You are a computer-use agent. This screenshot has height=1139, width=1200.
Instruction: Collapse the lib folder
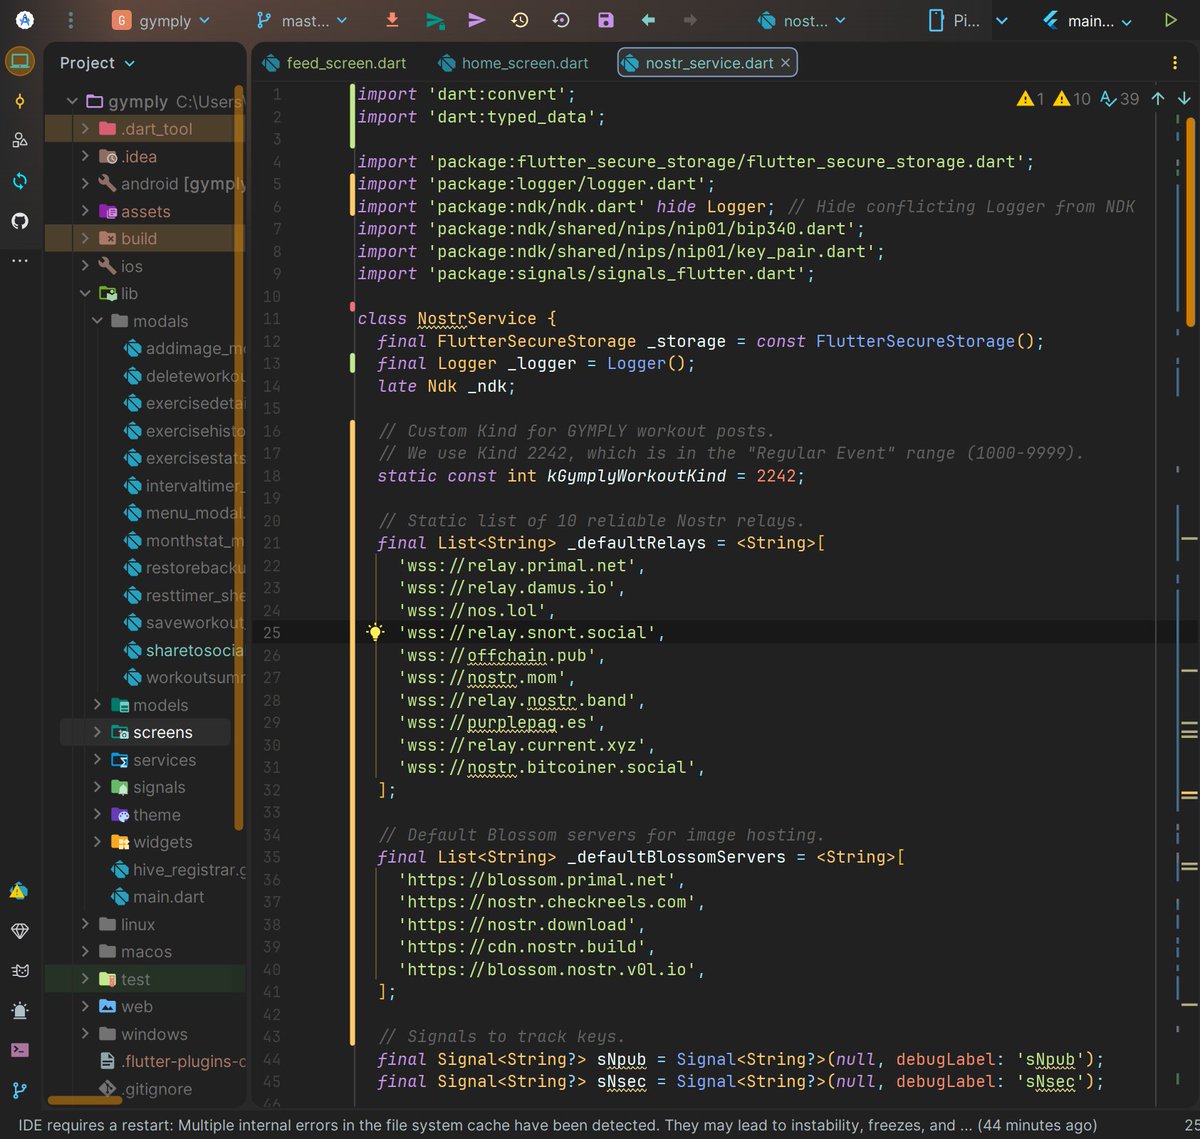point(85,294)
